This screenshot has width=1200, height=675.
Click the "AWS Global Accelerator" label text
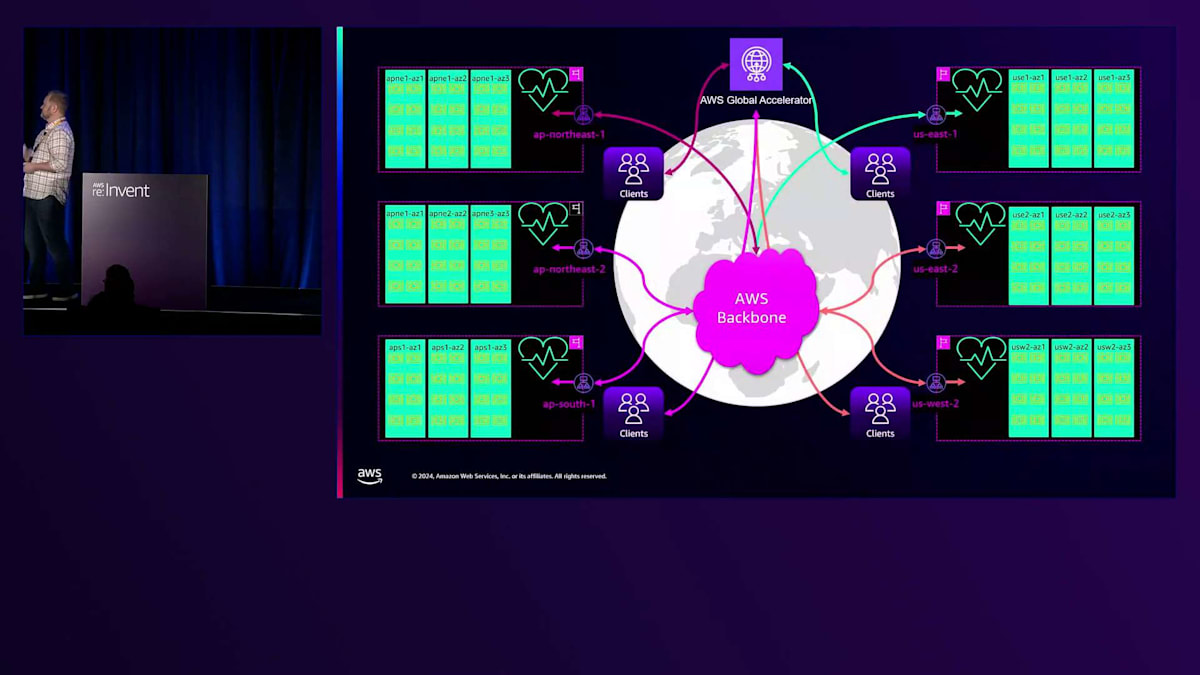tap(756, 101)
